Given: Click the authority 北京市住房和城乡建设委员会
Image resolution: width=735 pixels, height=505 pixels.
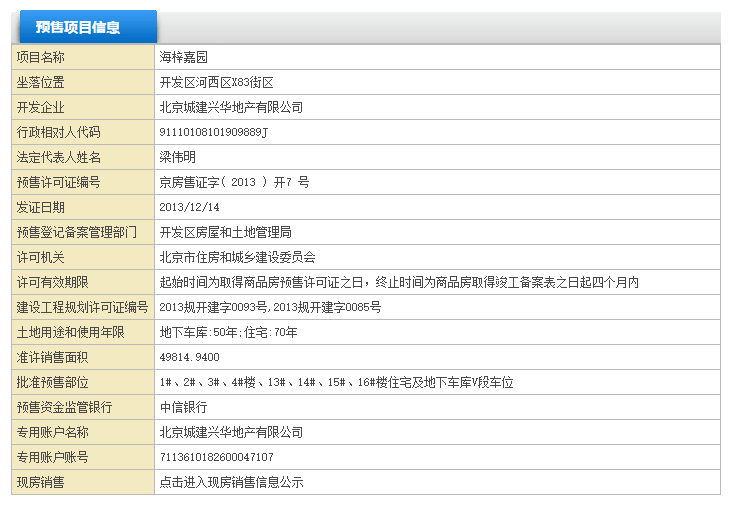Looking at the screenshot, I should point(237,257).
